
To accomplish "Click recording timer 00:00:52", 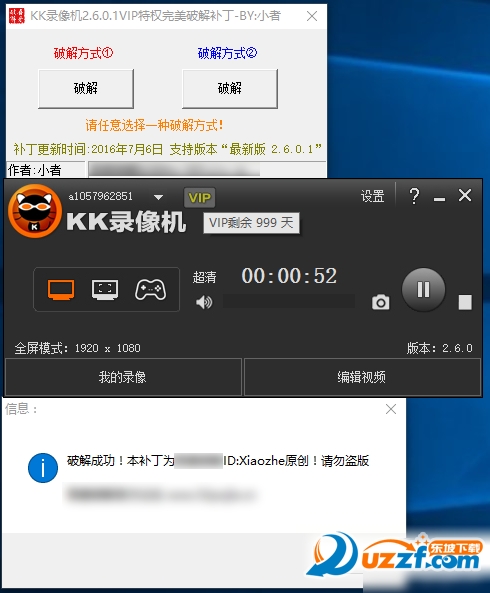I will (289, 276).
